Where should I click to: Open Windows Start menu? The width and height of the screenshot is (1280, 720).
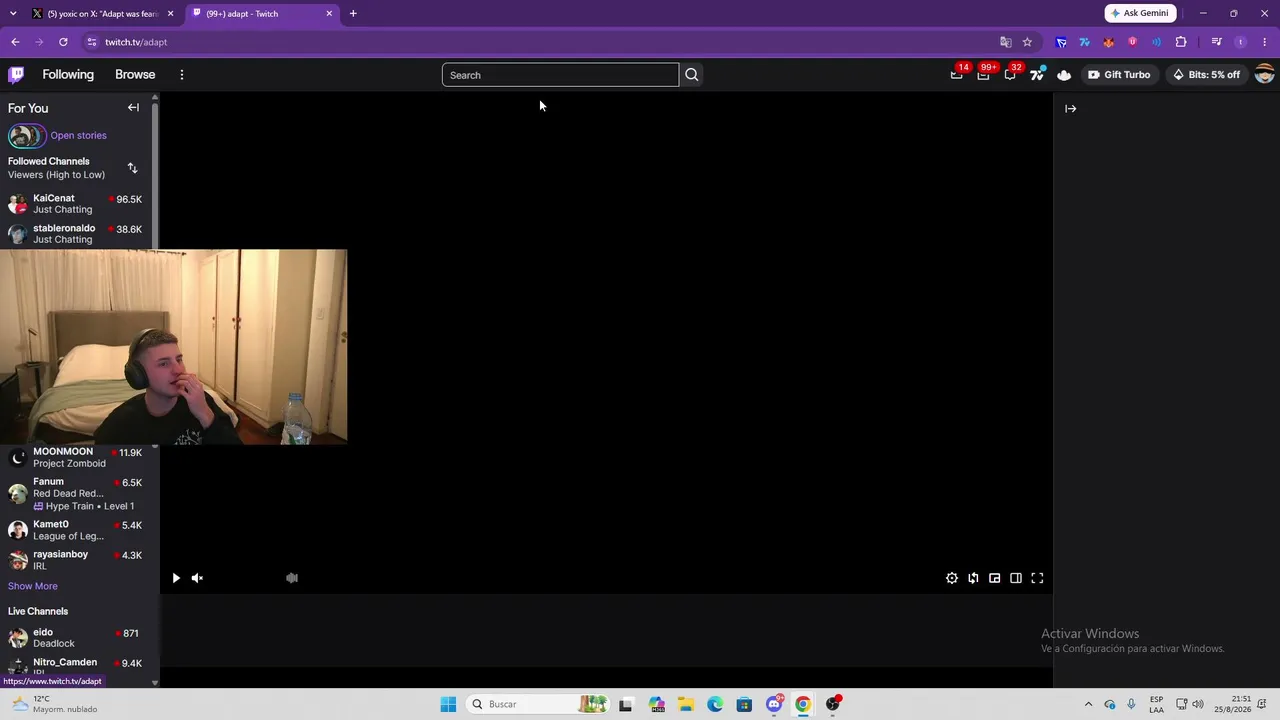coord(448,704)
